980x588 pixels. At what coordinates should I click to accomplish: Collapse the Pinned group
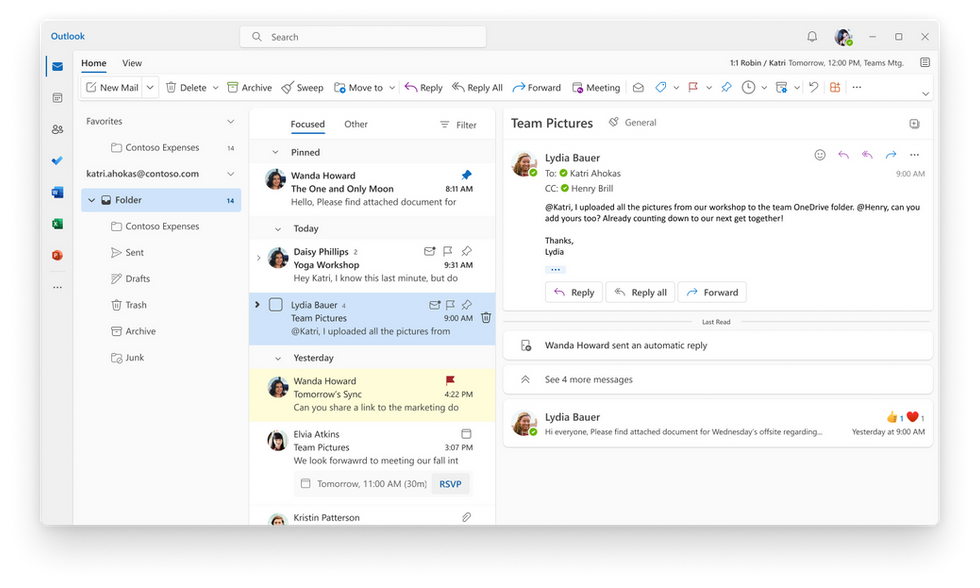[x=275, y=152]
